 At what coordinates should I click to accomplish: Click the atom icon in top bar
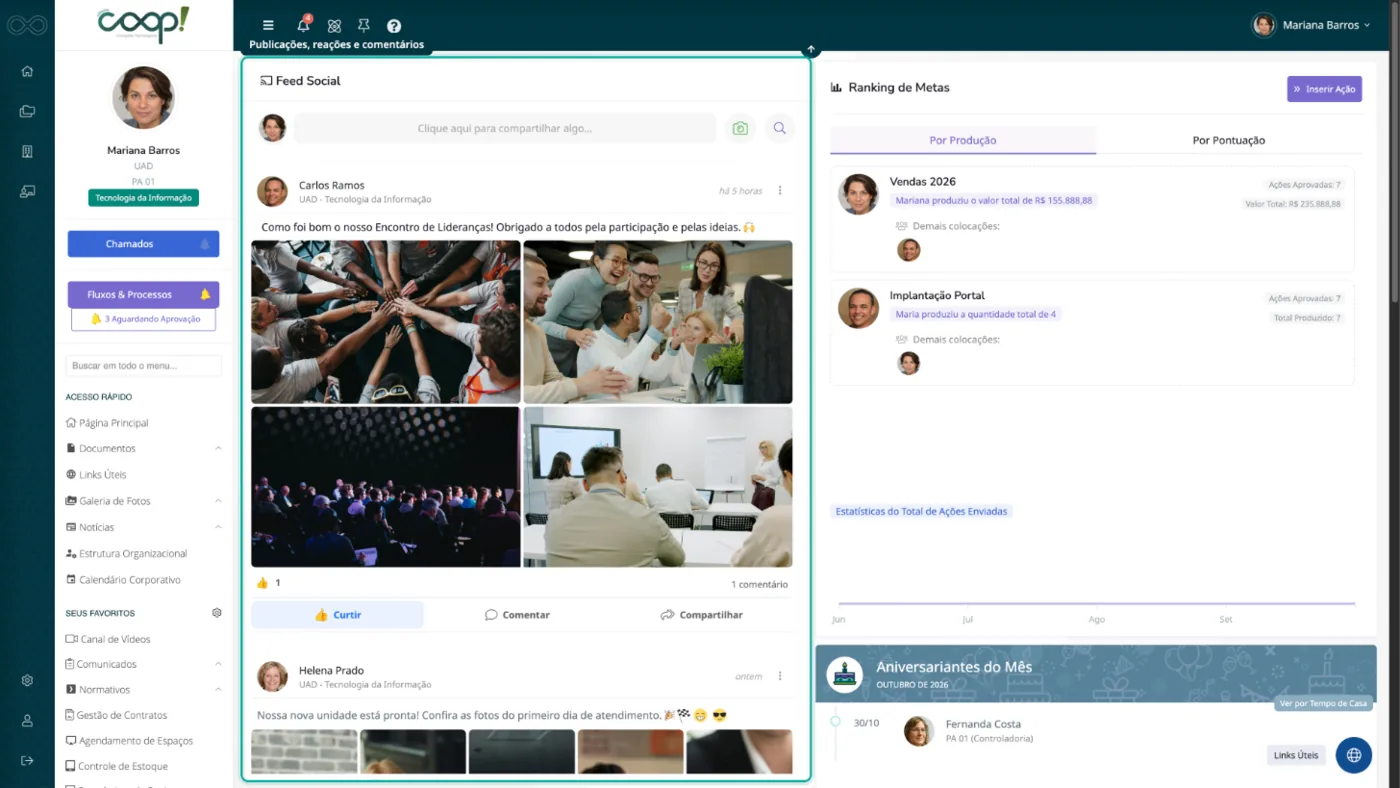pyautogui.click(x=334, y=26)
